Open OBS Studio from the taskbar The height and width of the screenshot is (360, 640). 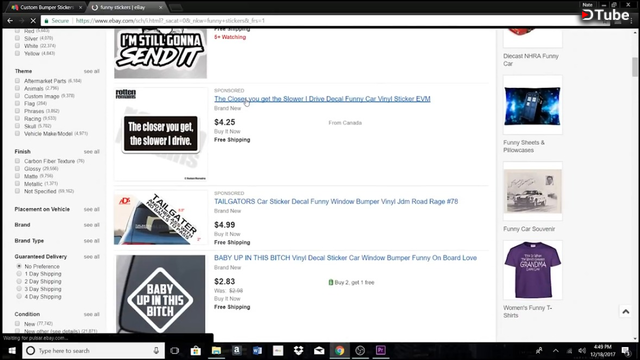tap(360, 351)
